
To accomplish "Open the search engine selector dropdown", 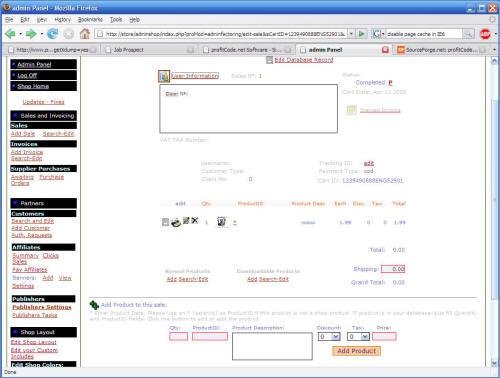I will tap(383, 34).
